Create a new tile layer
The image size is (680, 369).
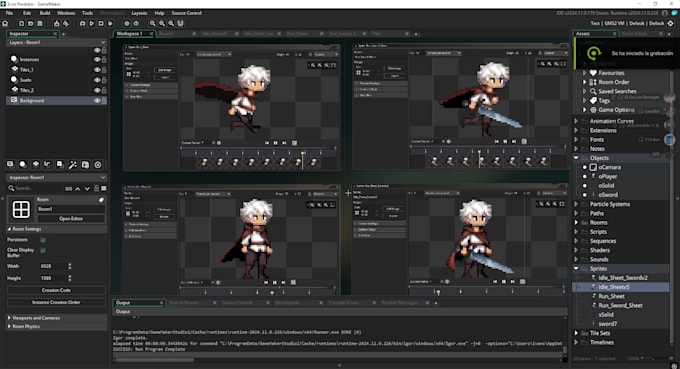click(36, 164)
